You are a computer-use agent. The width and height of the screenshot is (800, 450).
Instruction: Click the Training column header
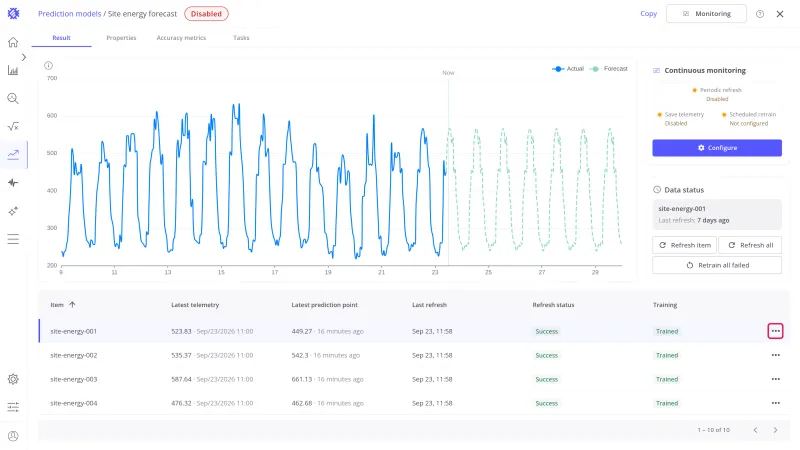click(665, 305)
